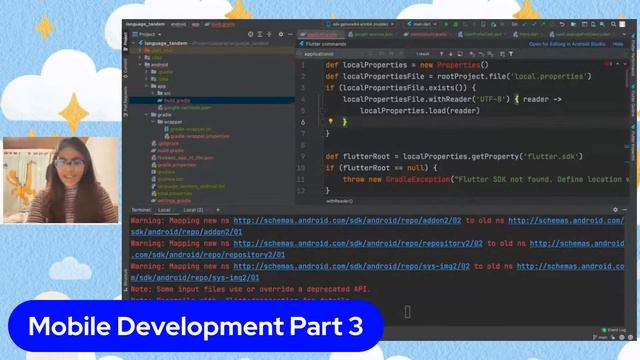Image resolution: width=640 pixels, height=360 pixels.
Task: Select language_tandem_android.iml file
Action: (191, 186)
